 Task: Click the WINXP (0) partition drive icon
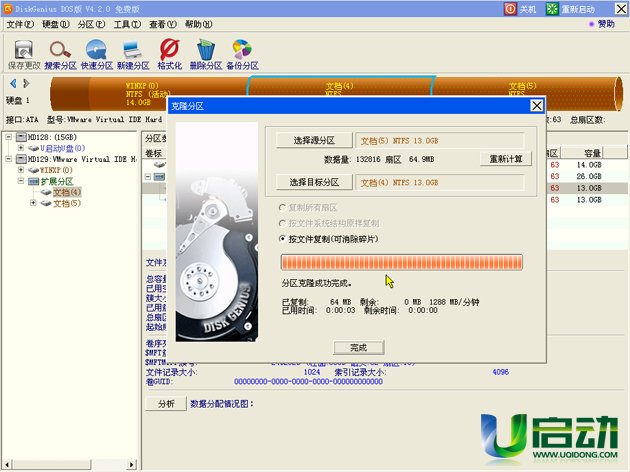tap(34, 170)
